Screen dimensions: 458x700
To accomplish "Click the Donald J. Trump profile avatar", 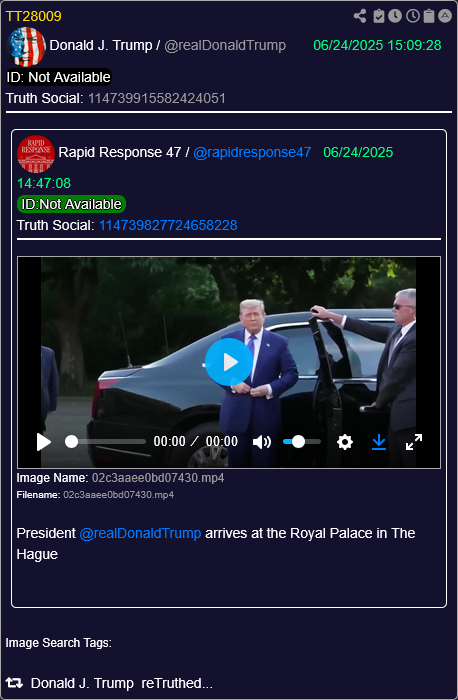I will (26, 46).
